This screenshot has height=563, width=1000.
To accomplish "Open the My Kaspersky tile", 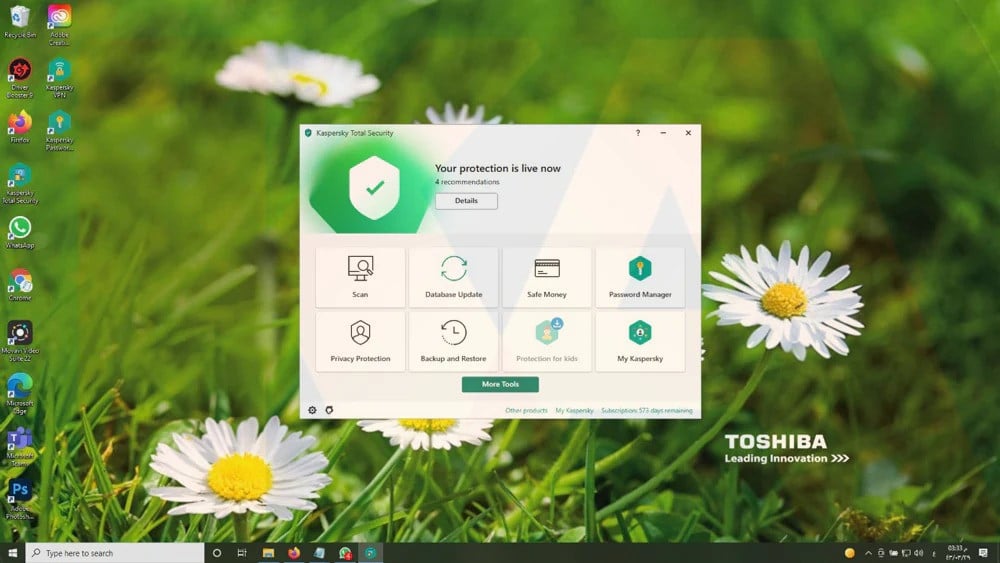I will point(640,342).
